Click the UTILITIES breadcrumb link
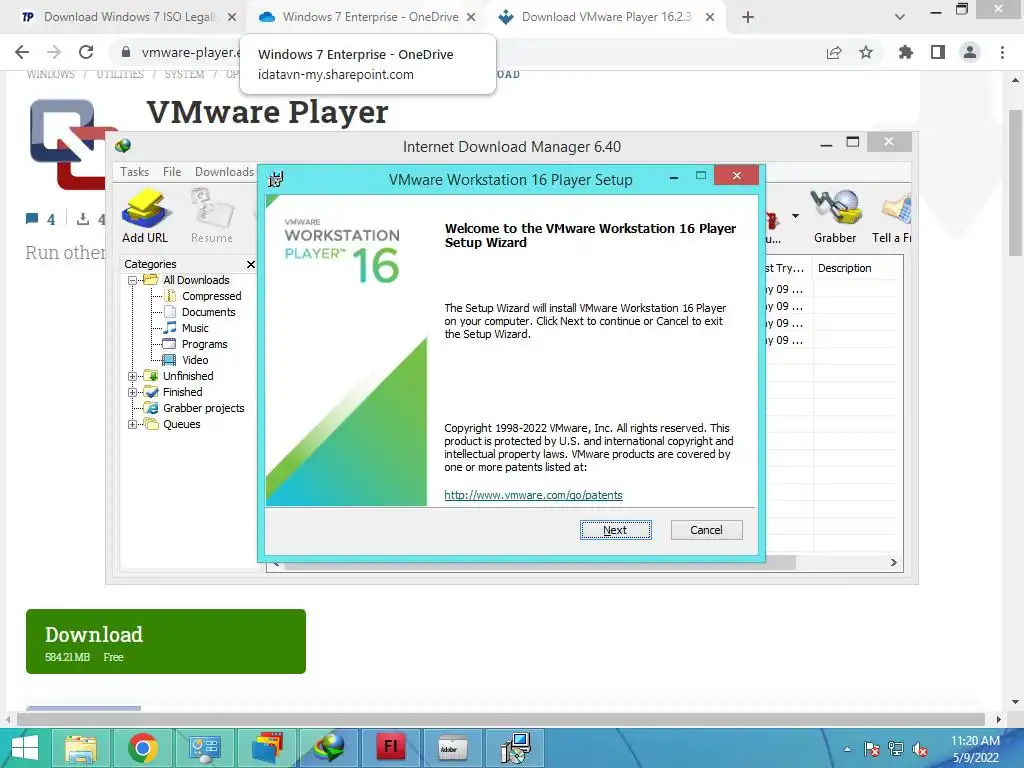The image size is (1024, 768). point(120,74)
